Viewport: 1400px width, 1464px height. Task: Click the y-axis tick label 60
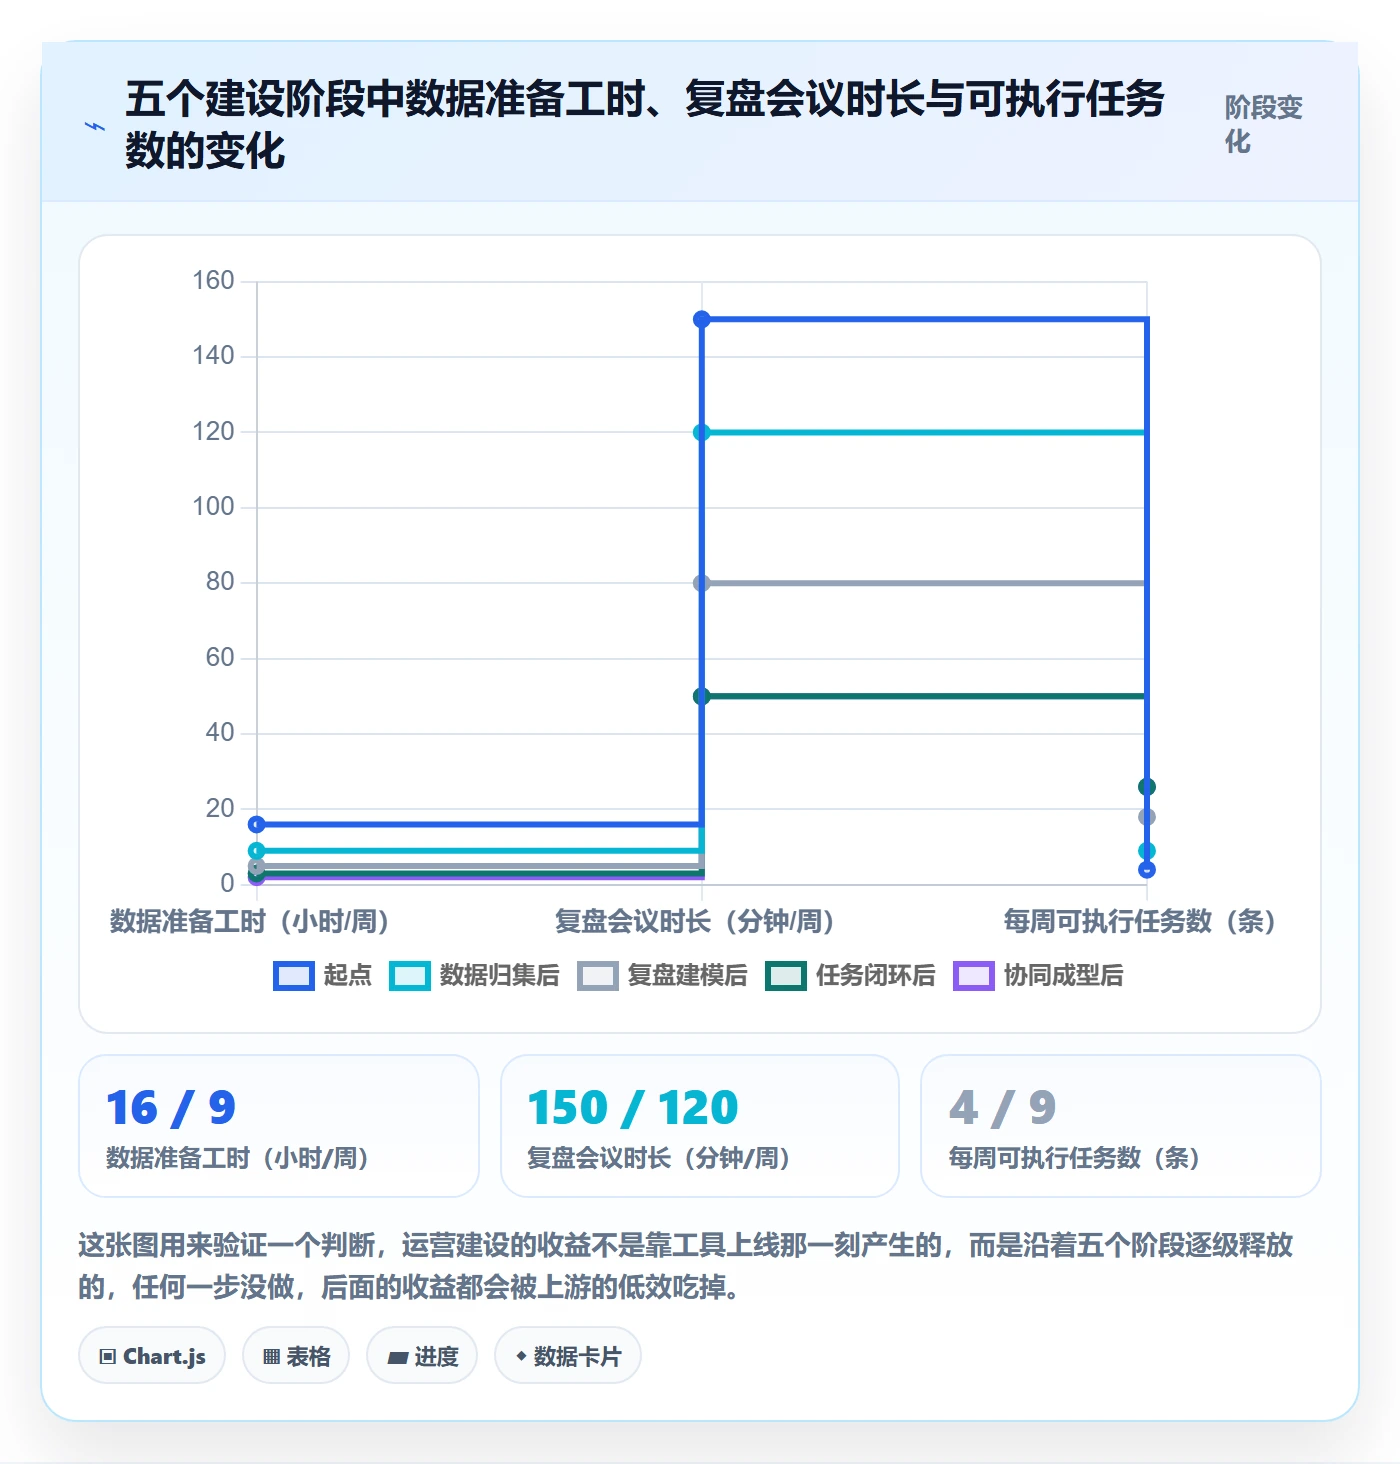tap(220, 658)
